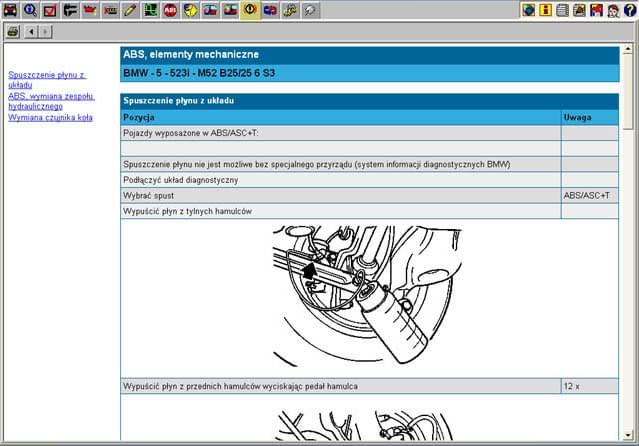Open the red oil can lubricants icon
The width and height of the screenshot is (639, 446).
[x=90, y=10]
